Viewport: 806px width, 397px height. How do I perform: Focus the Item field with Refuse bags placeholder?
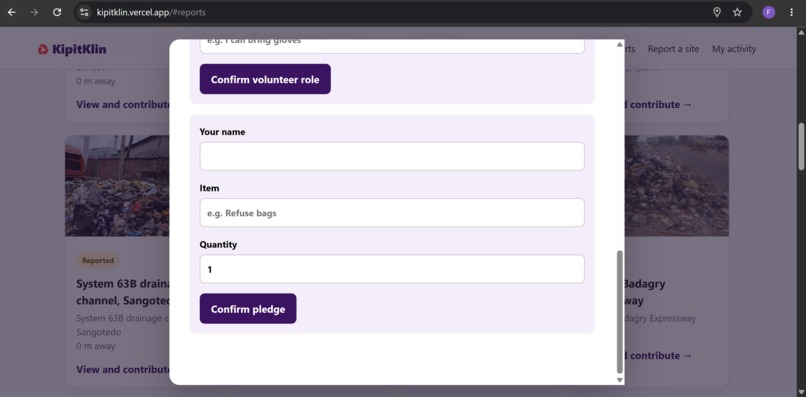pyautogui.click(x=392, y=212)
